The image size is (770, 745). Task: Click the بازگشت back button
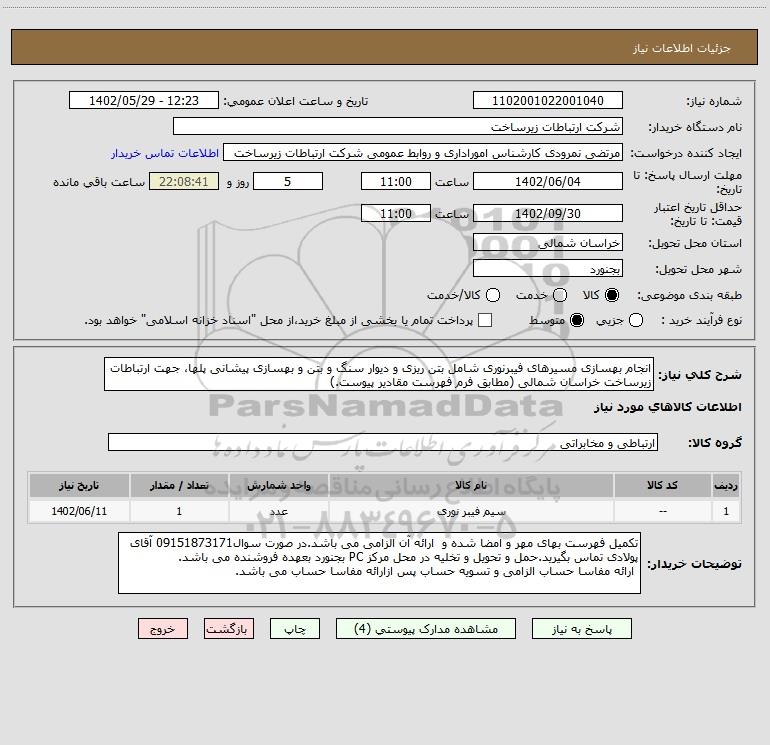(x=229, y=629)
